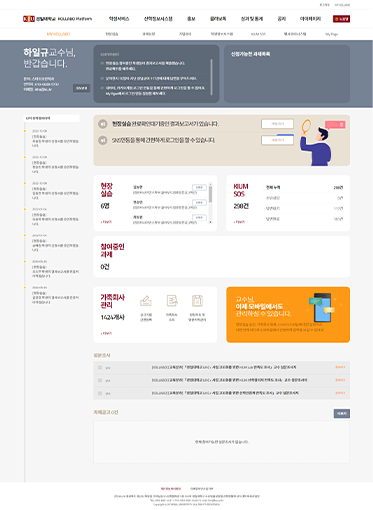The width and height of the screenshot is (373, 510).
Task: Click the KIU university logo in header
Action: click(29, 19)
